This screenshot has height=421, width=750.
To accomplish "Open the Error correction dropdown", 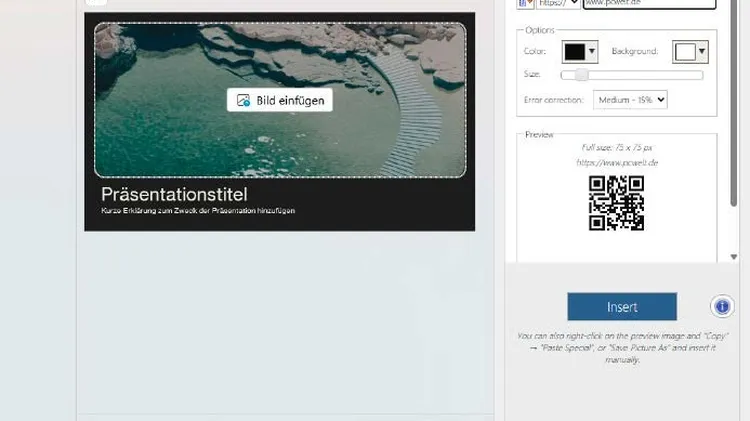I will click(630, 100).
